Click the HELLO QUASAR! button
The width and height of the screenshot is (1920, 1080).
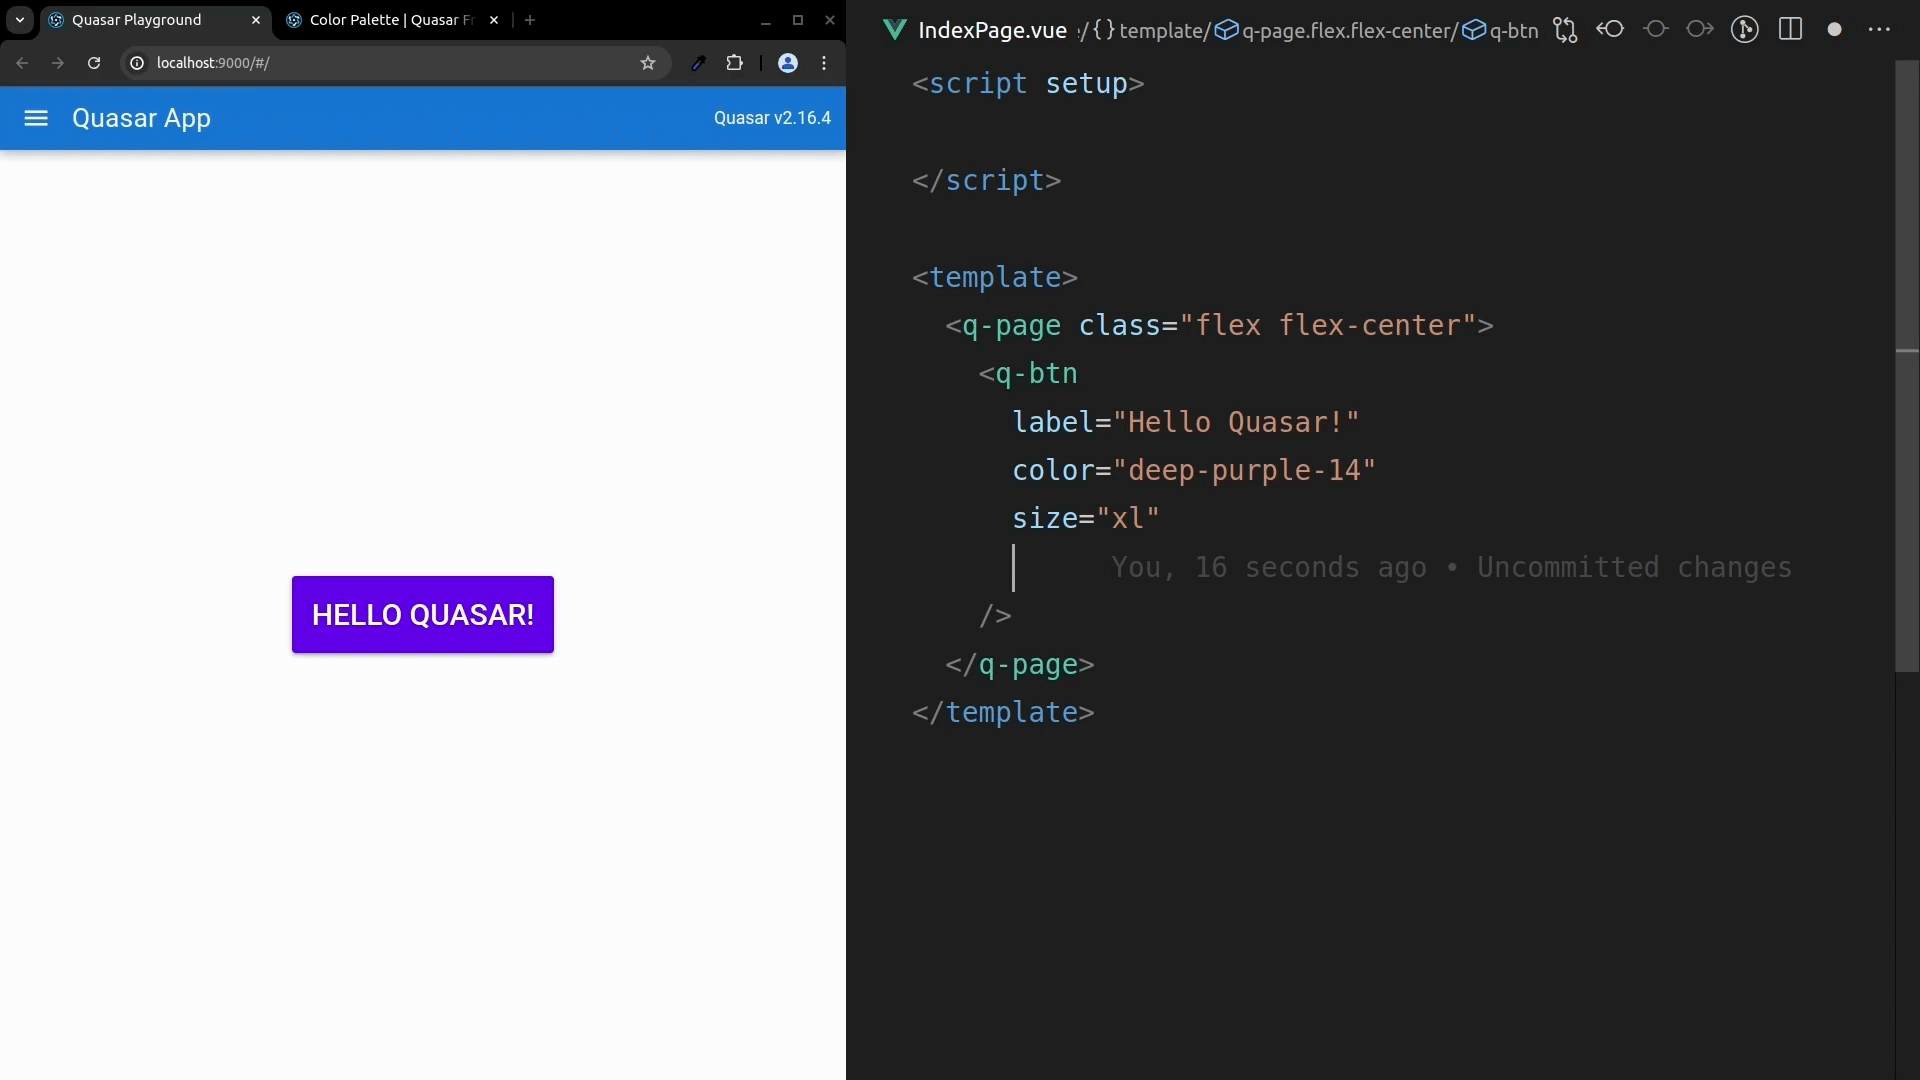(423, 615)
